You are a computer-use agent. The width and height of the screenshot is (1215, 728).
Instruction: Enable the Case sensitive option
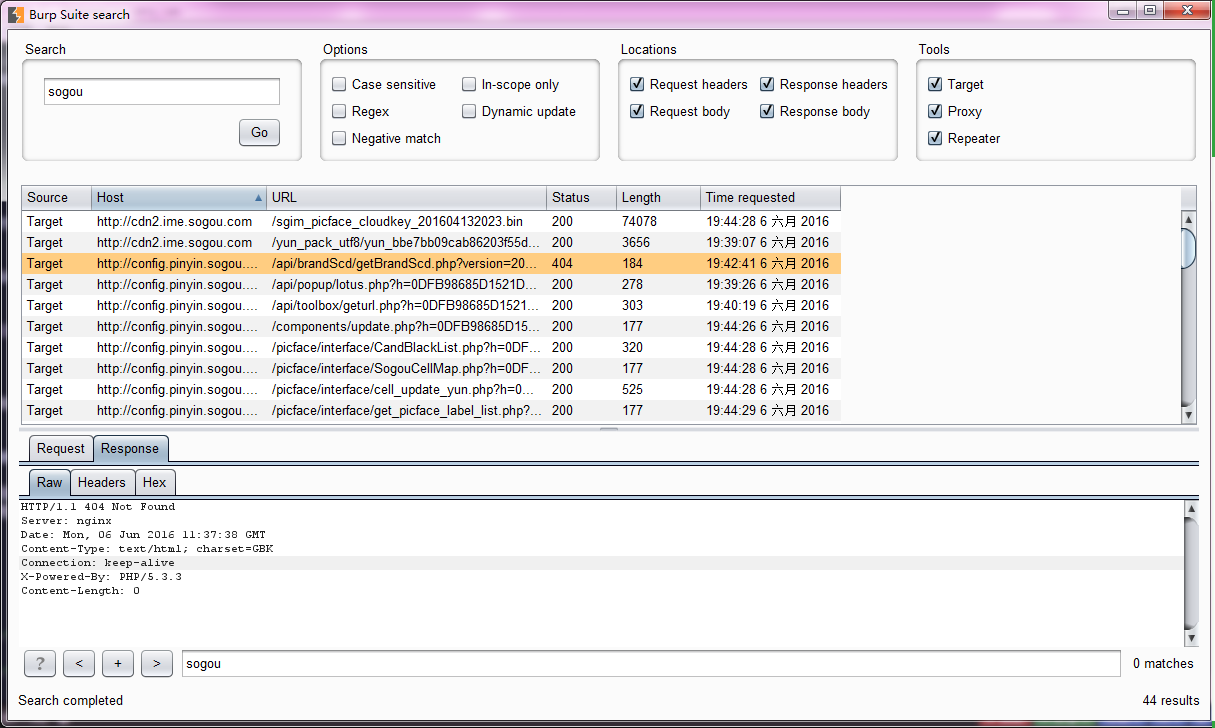[x=340, y=85]
